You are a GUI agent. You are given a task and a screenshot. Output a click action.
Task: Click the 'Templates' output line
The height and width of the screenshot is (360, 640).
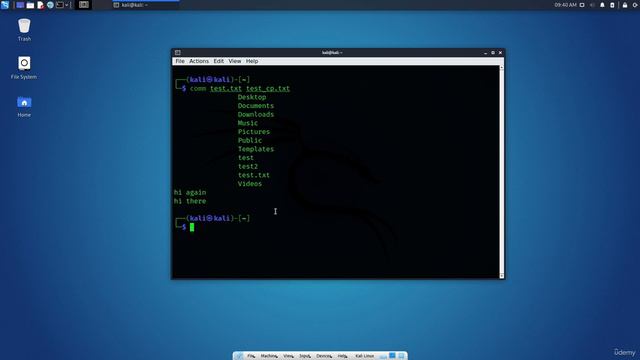(x=256, y=149)
